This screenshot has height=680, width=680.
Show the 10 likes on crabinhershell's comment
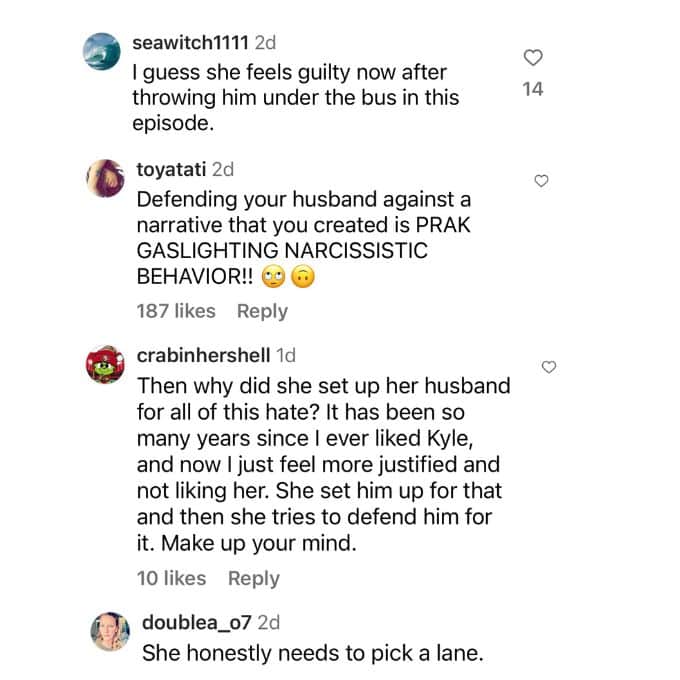(171, 578)
